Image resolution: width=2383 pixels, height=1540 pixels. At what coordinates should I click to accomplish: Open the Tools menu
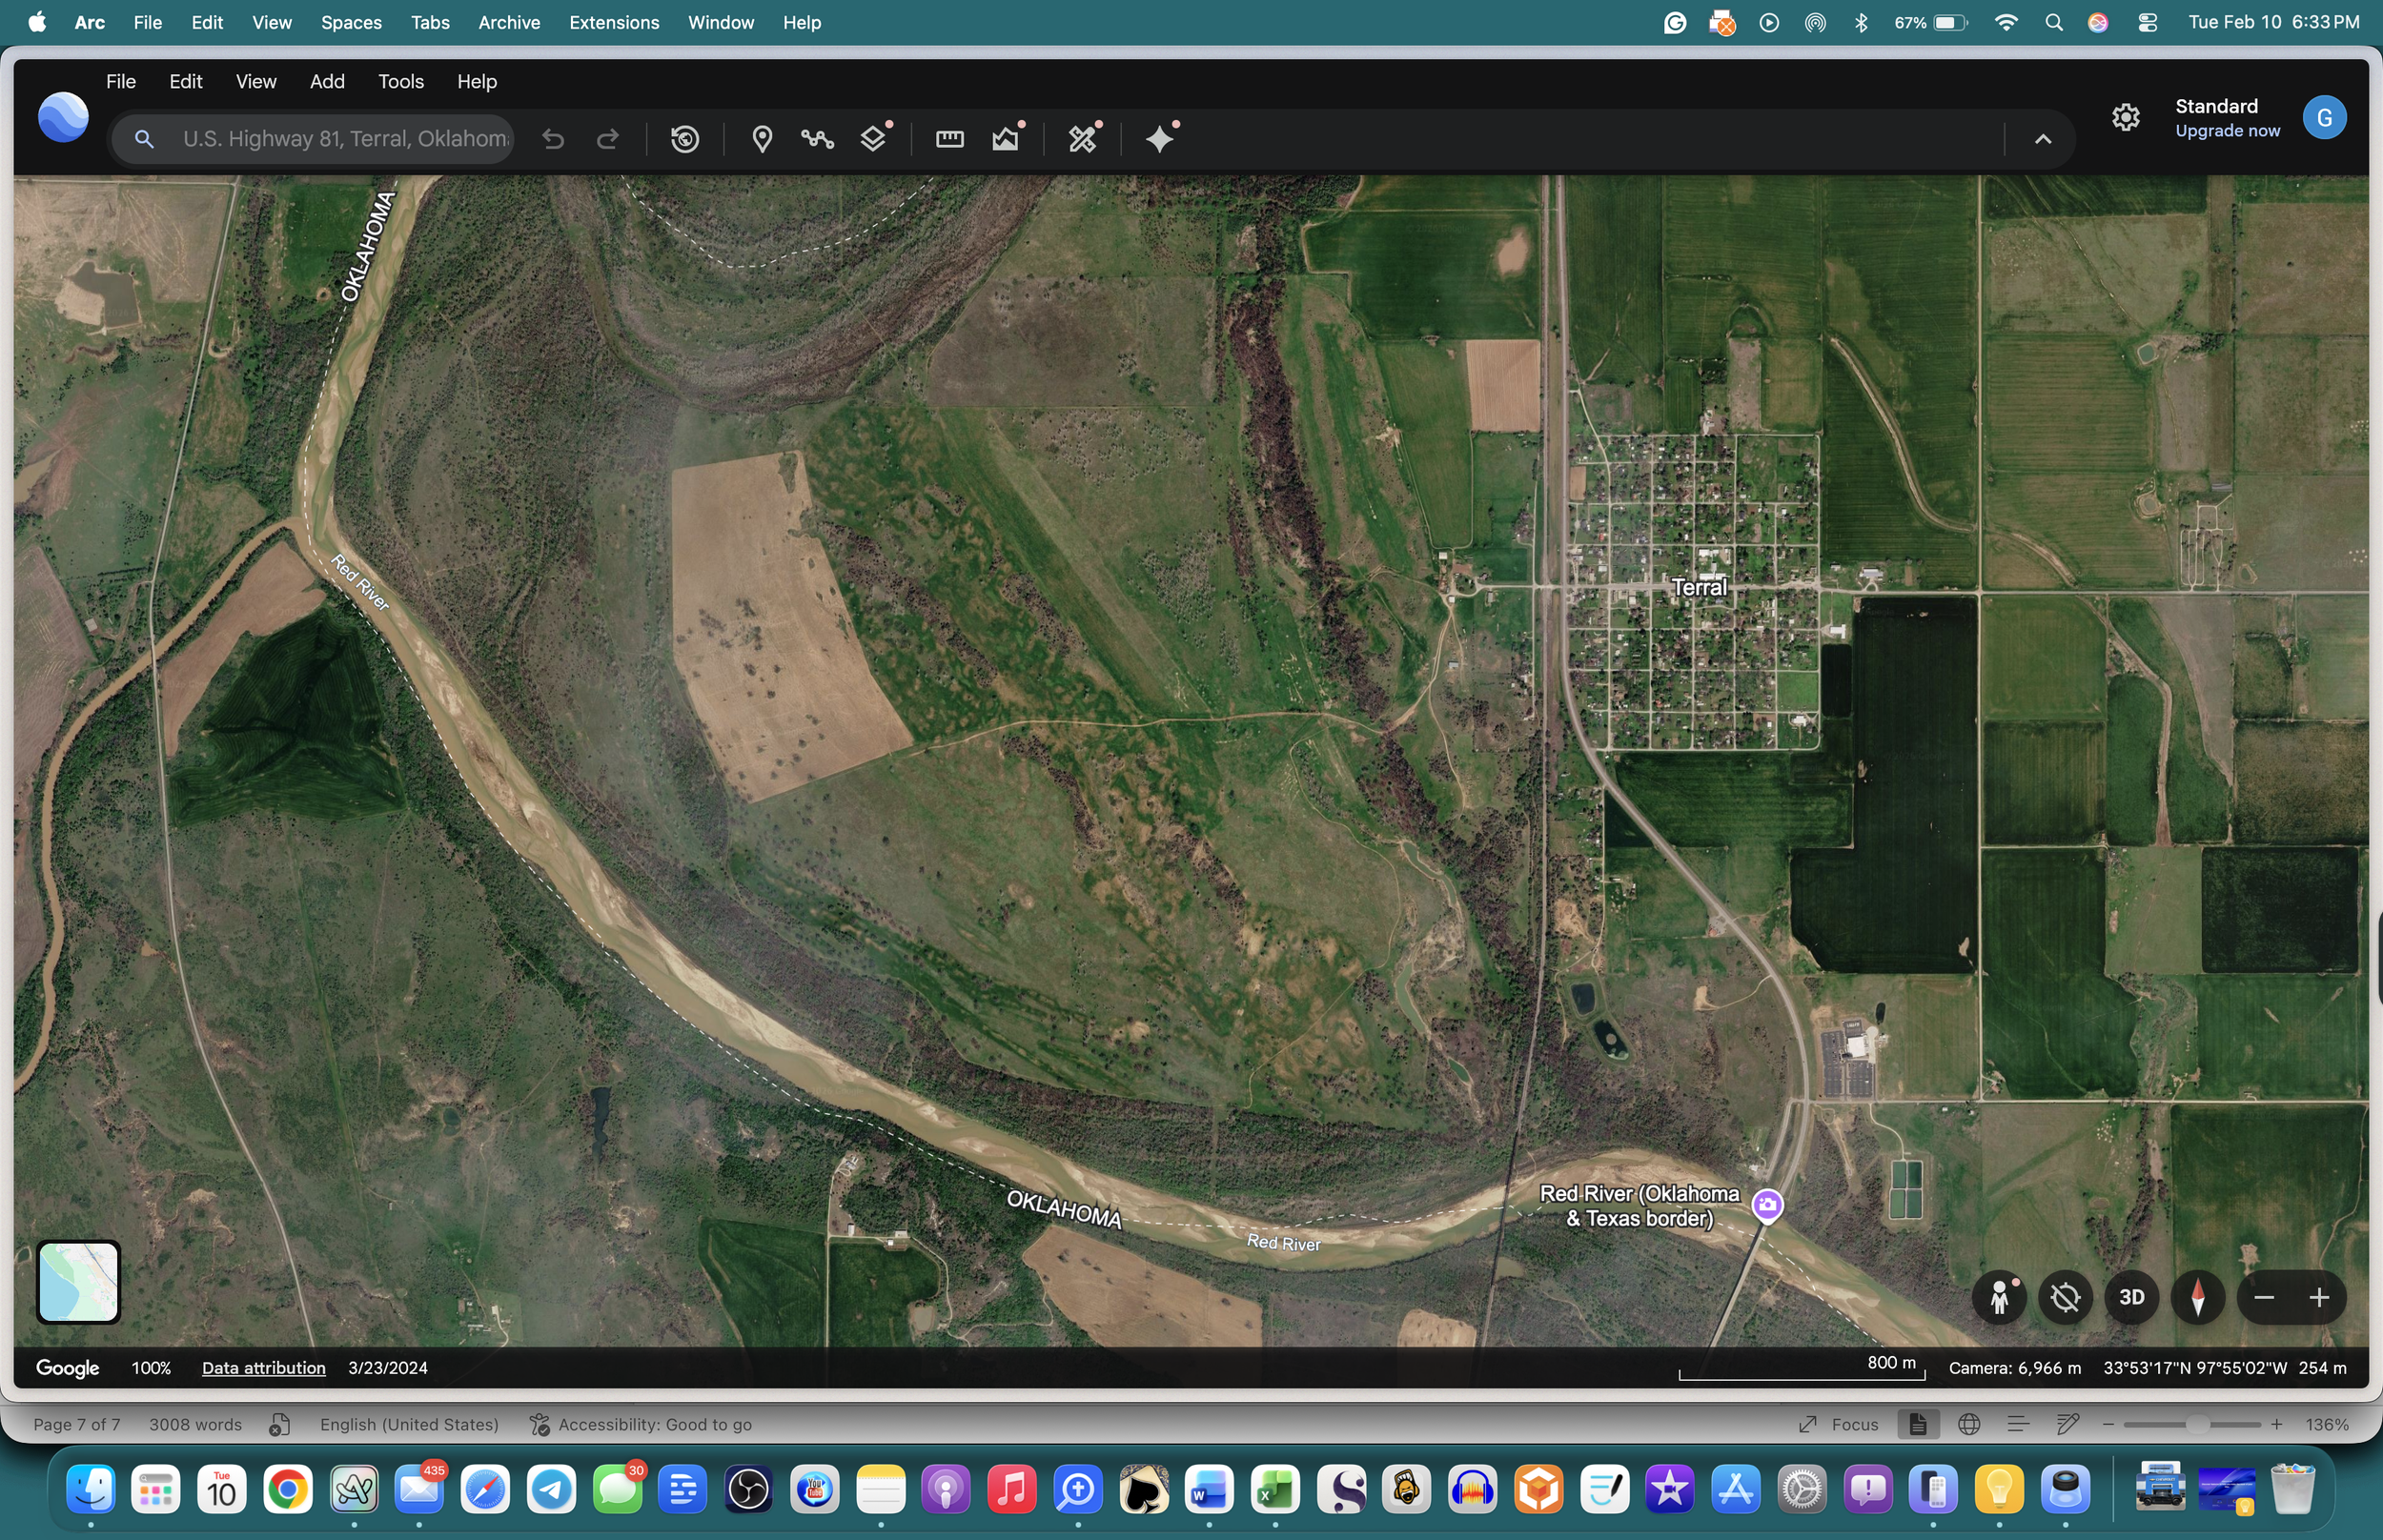point(400,81)
